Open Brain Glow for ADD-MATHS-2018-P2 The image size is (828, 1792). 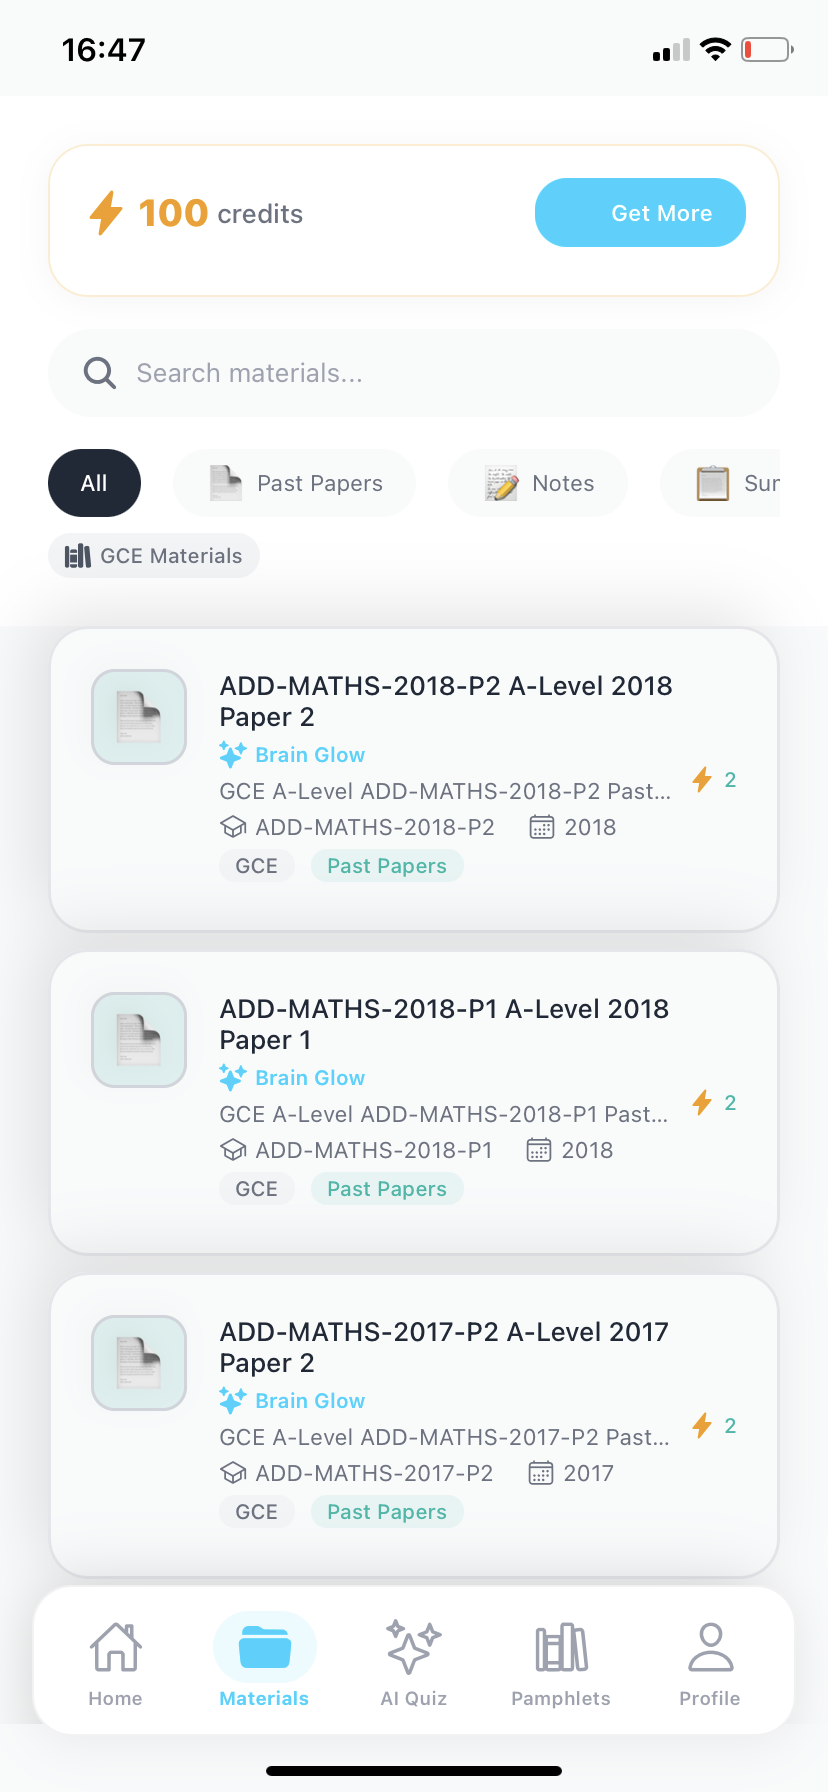292,754
